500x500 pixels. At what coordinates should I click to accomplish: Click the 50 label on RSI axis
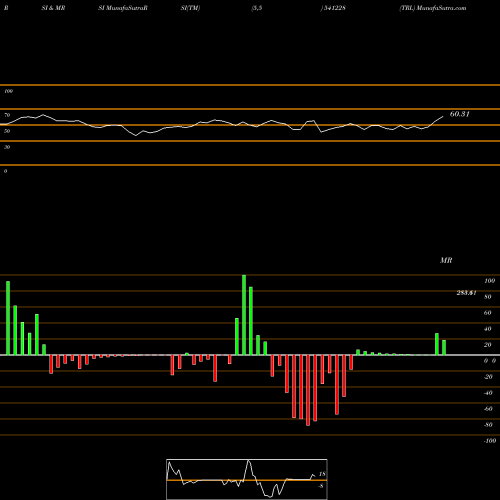pyautogui.click(x=7, y=131)
